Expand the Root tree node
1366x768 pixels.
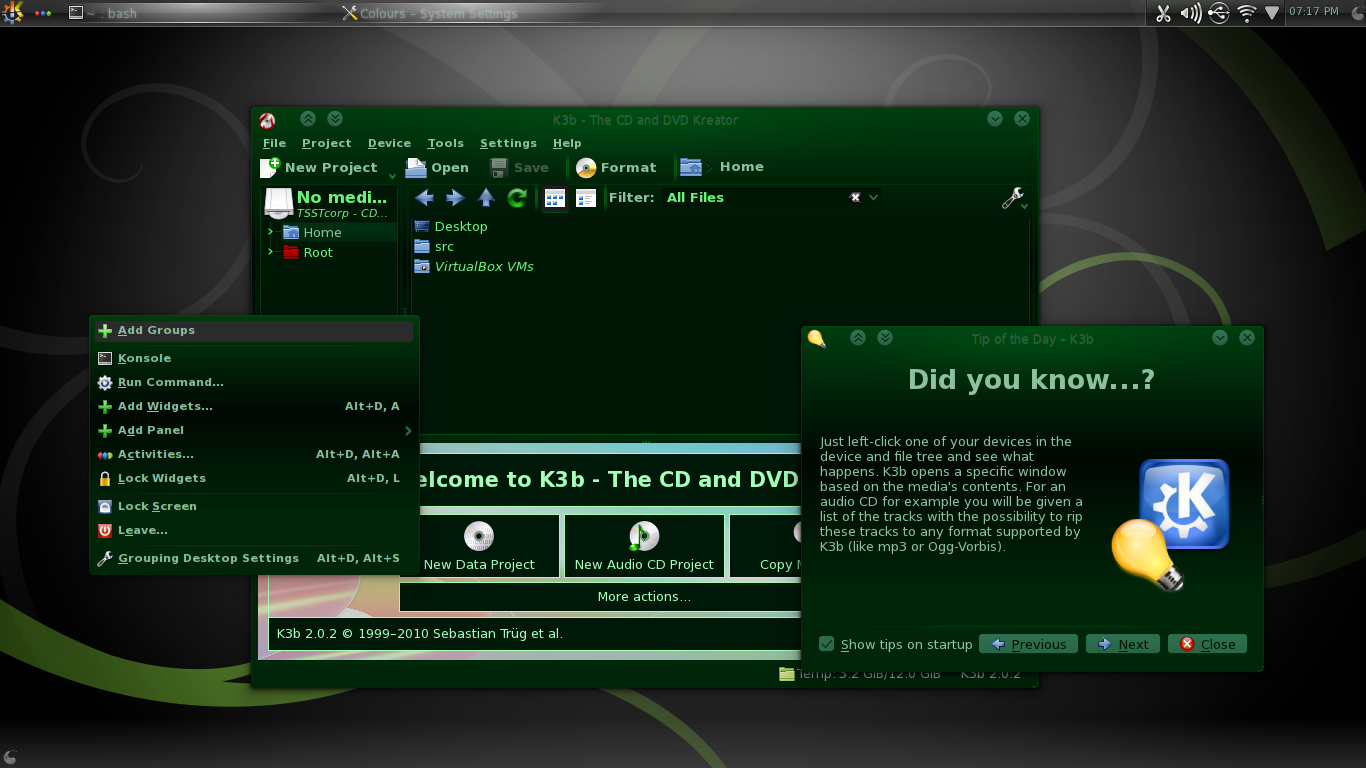pos(270,252)
